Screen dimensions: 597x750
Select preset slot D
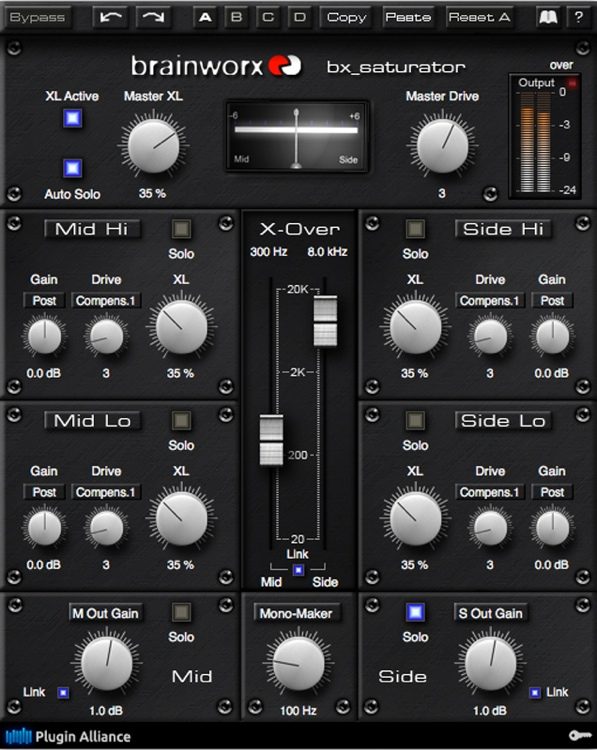(x=299, y=17)
